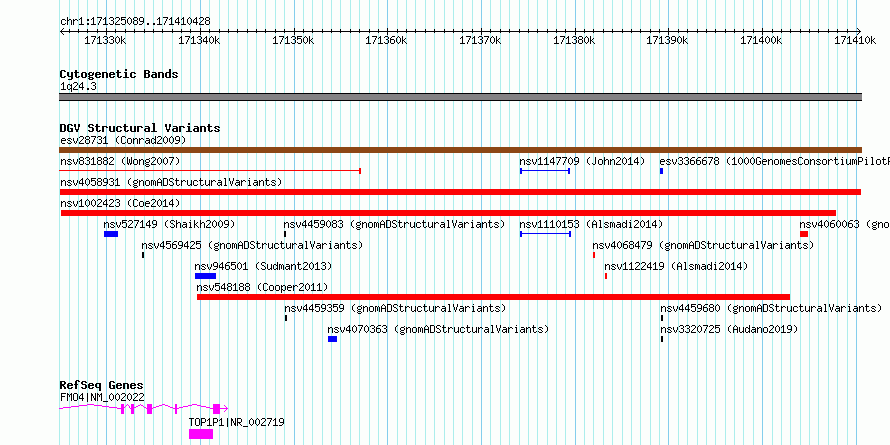Click the esv28731 (Conrad2009) label
The image size is (890, 445).
123,140
